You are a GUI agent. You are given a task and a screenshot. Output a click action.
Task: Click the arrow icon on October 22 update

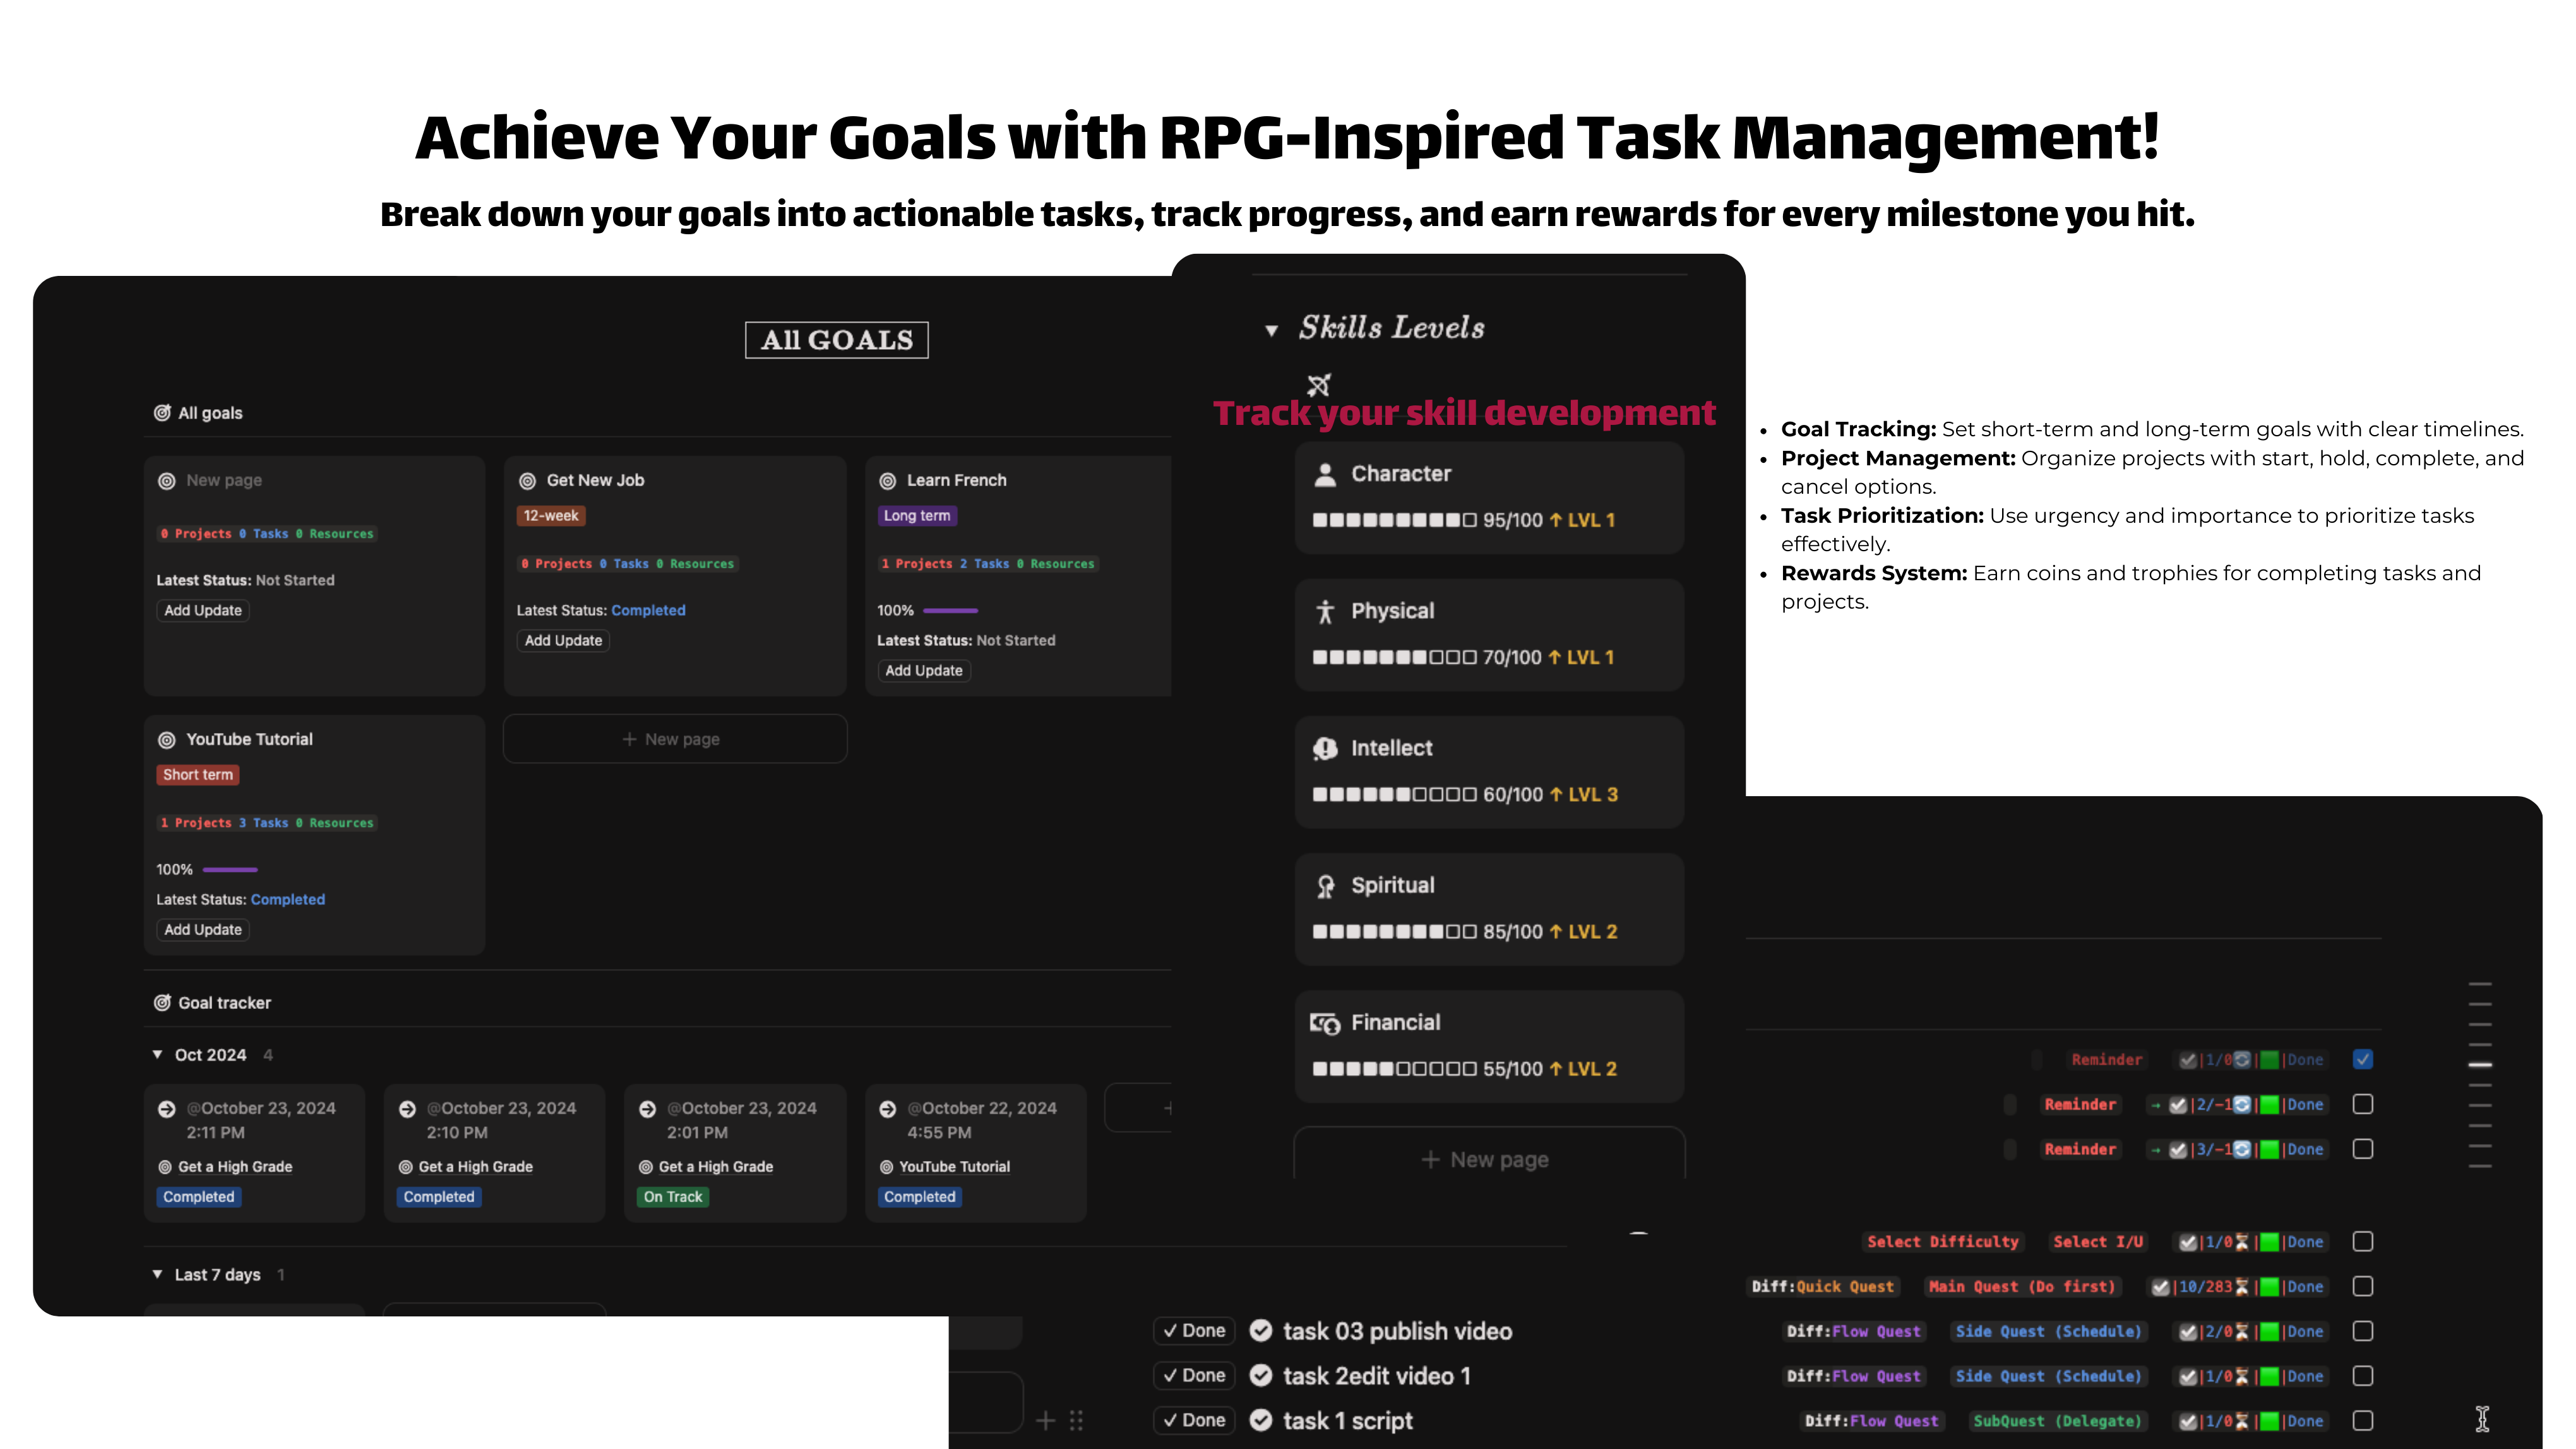[887, 1109]
